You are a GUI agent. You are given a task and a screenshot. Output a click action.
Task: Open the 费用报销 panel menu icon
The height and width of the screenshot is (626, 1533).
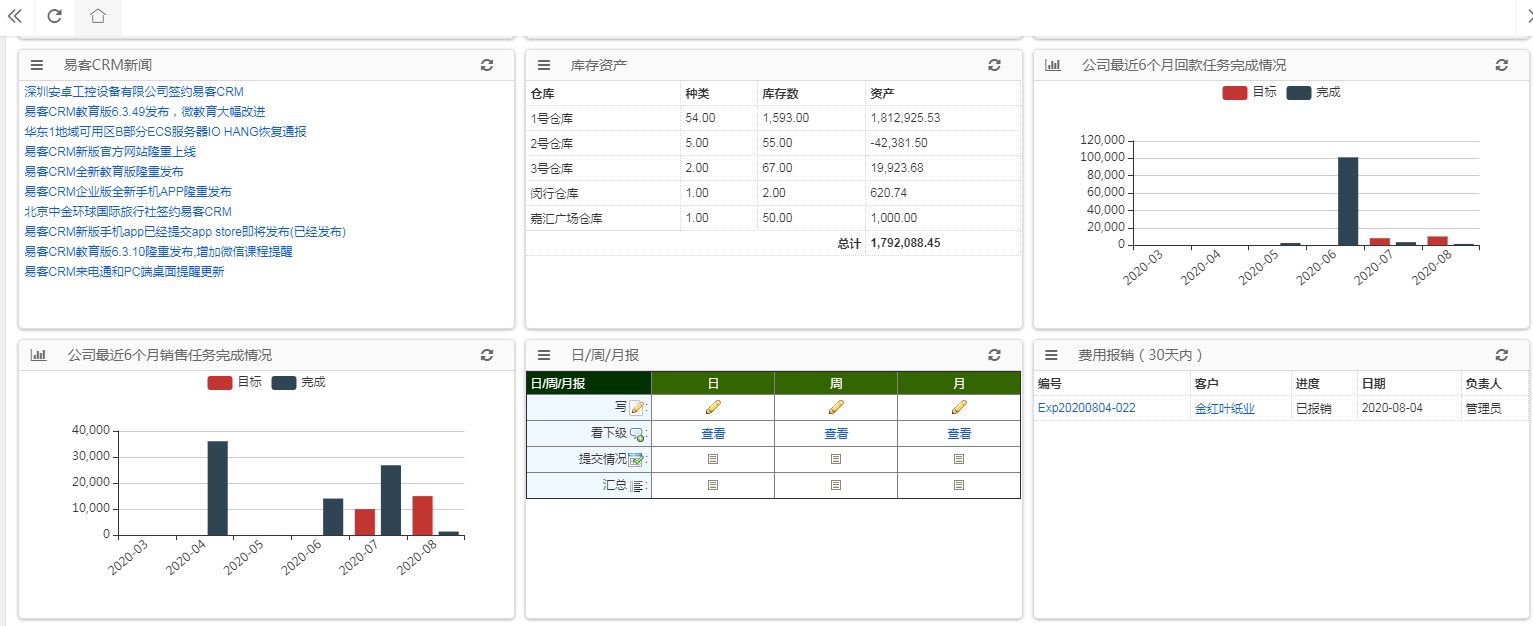click(1052, 355)
